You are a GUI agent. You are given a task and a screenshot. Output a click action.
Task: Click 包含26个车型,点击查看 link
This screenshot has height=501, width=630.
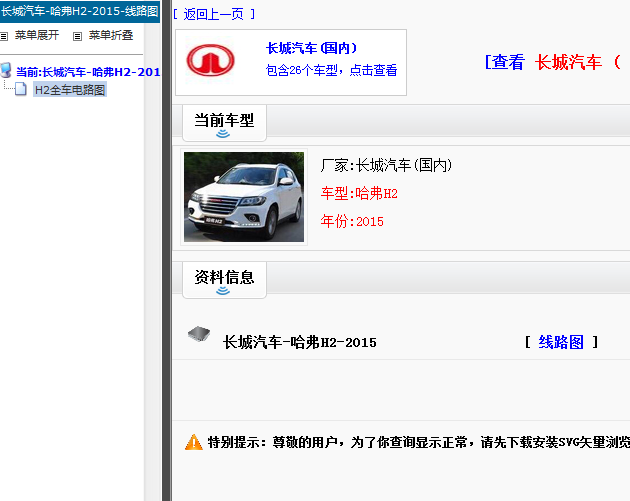pyautogui.click(x=331, y=70)
